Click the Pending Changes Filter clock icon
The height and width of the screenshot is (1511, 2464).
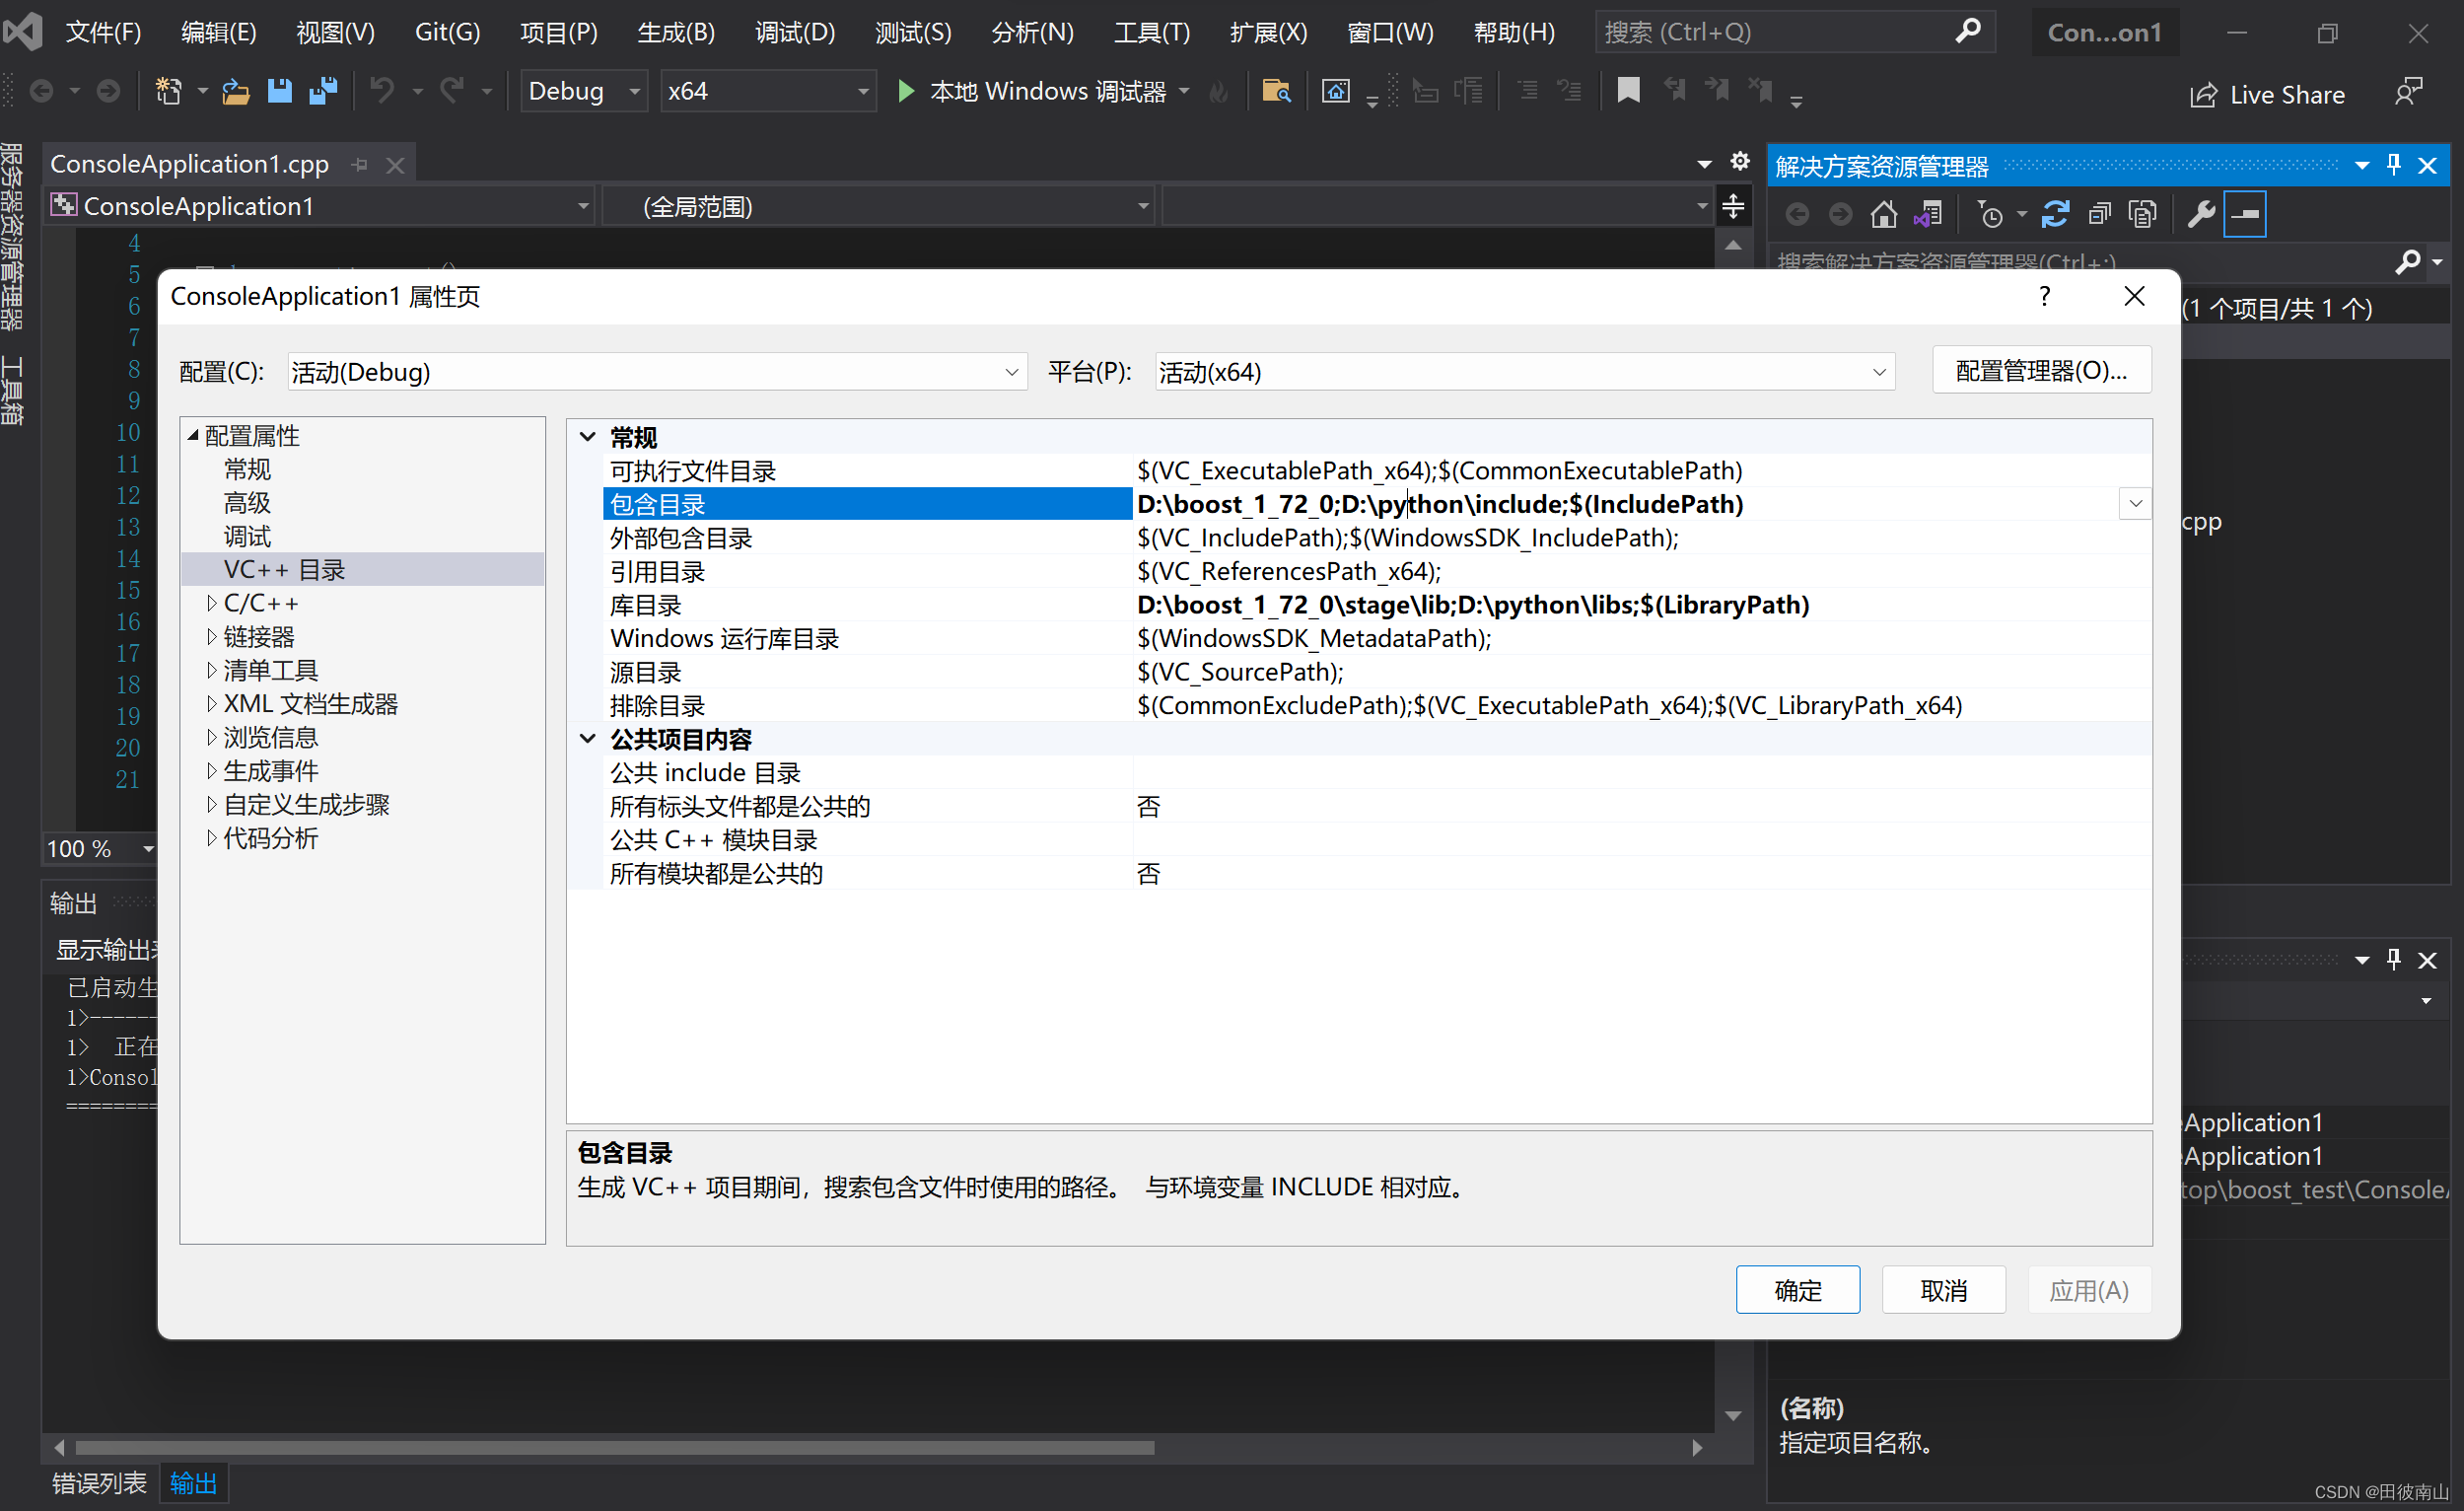tap(1990, 214)
